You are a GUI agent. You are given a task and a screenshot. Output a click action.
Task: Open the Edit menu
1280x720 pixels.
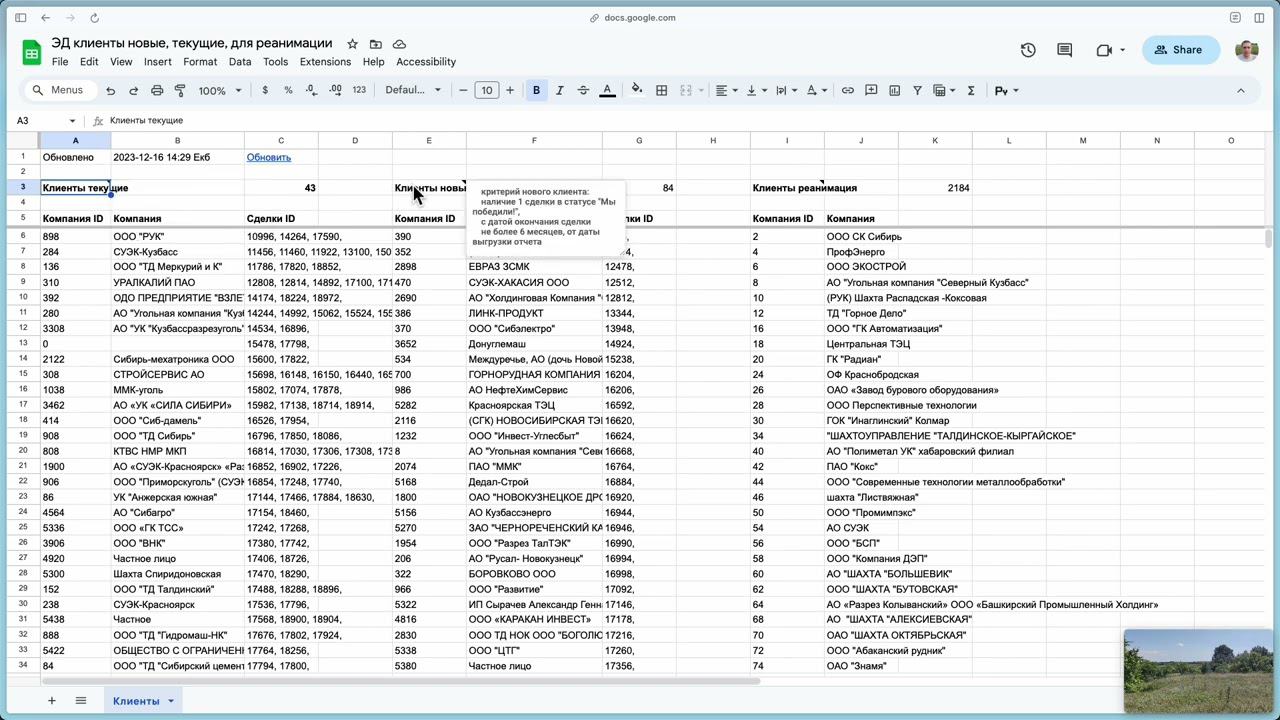click(89, 62)
